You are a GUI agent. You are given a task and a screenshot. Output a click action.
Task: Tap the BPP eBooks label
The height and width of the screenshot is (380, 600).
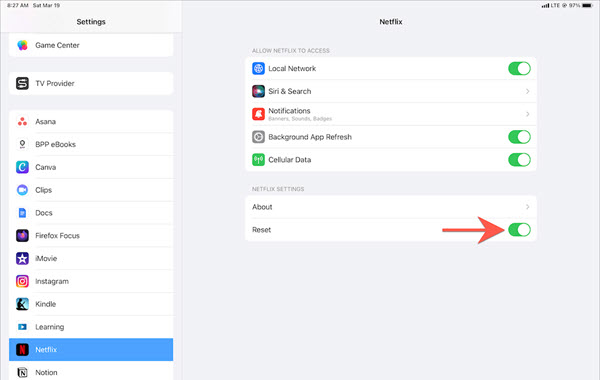(x=55, y=144)
